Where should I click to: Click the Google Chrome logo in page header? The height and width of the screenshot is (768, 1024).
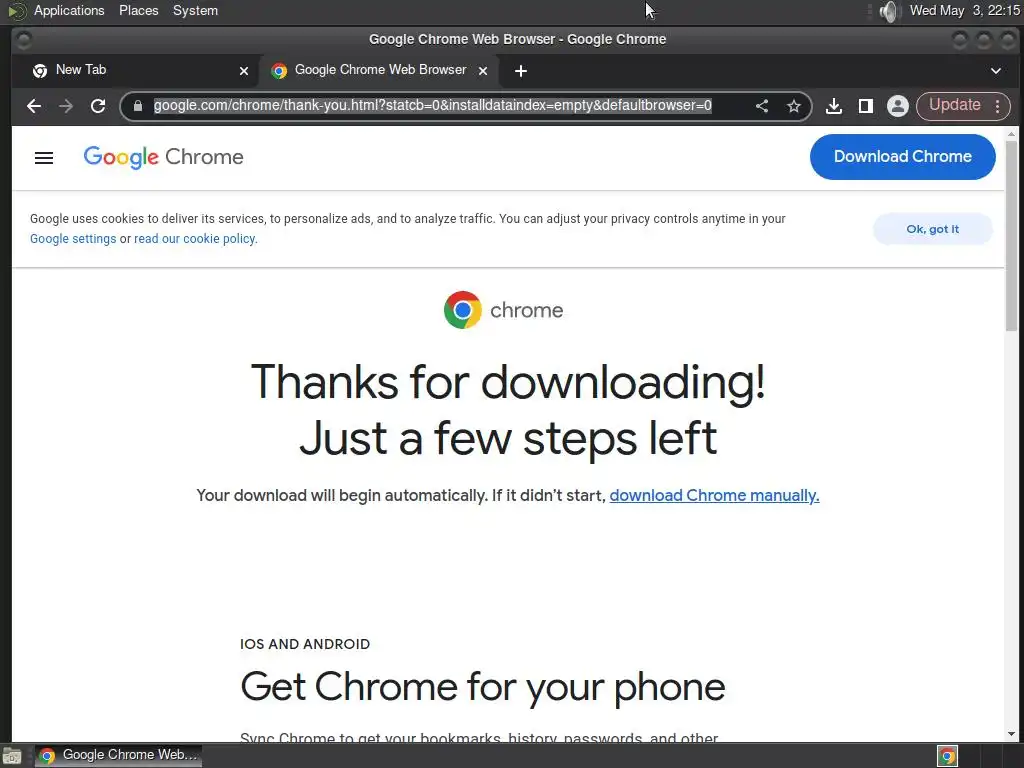(x=163, y=157)
